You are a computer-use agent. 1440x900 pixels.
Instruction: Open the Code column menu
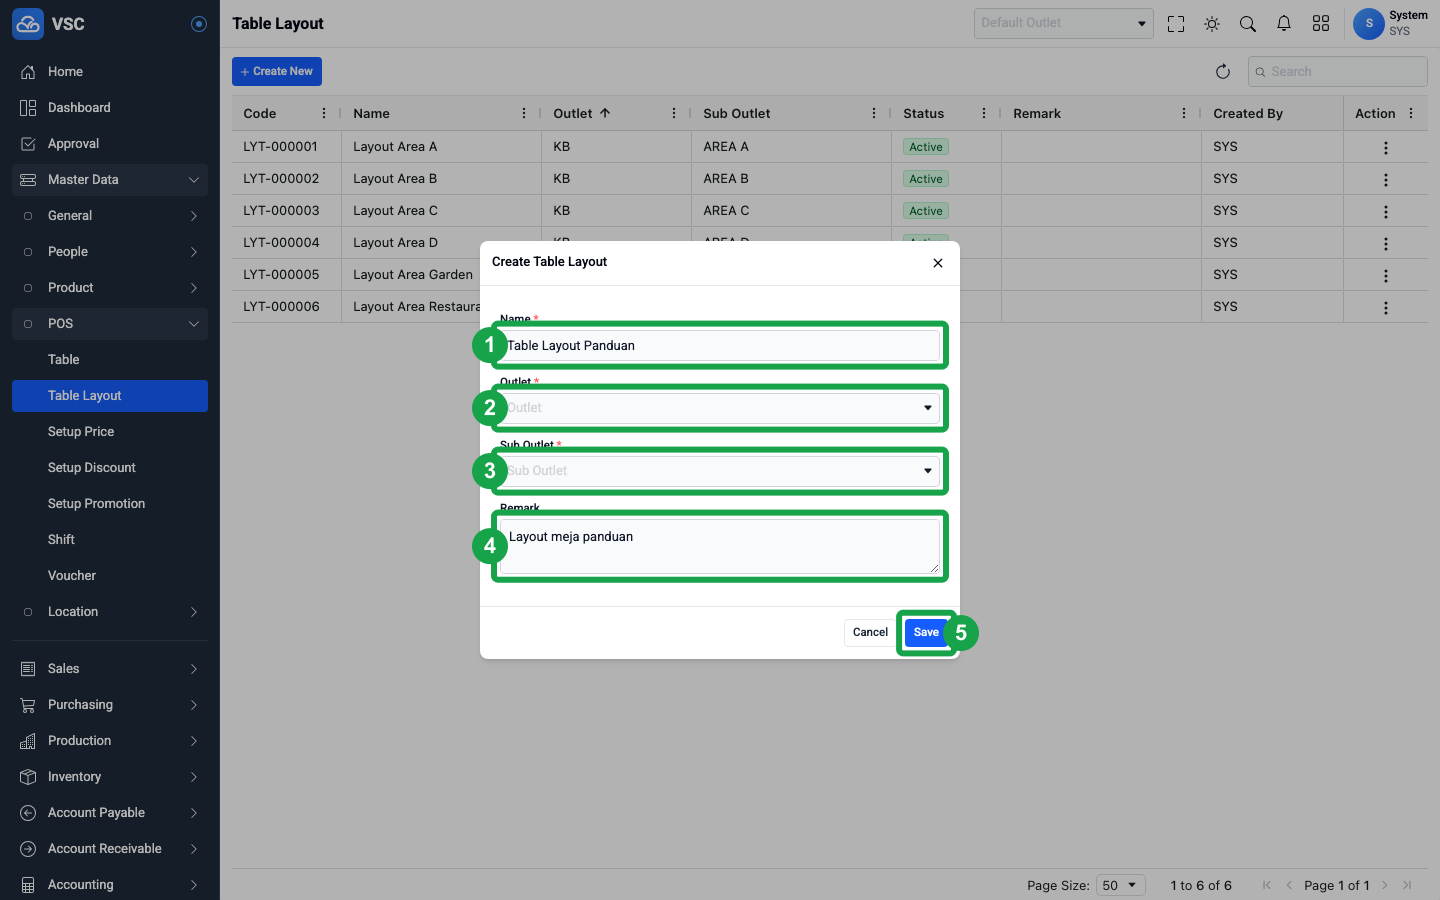click(323, 113)
